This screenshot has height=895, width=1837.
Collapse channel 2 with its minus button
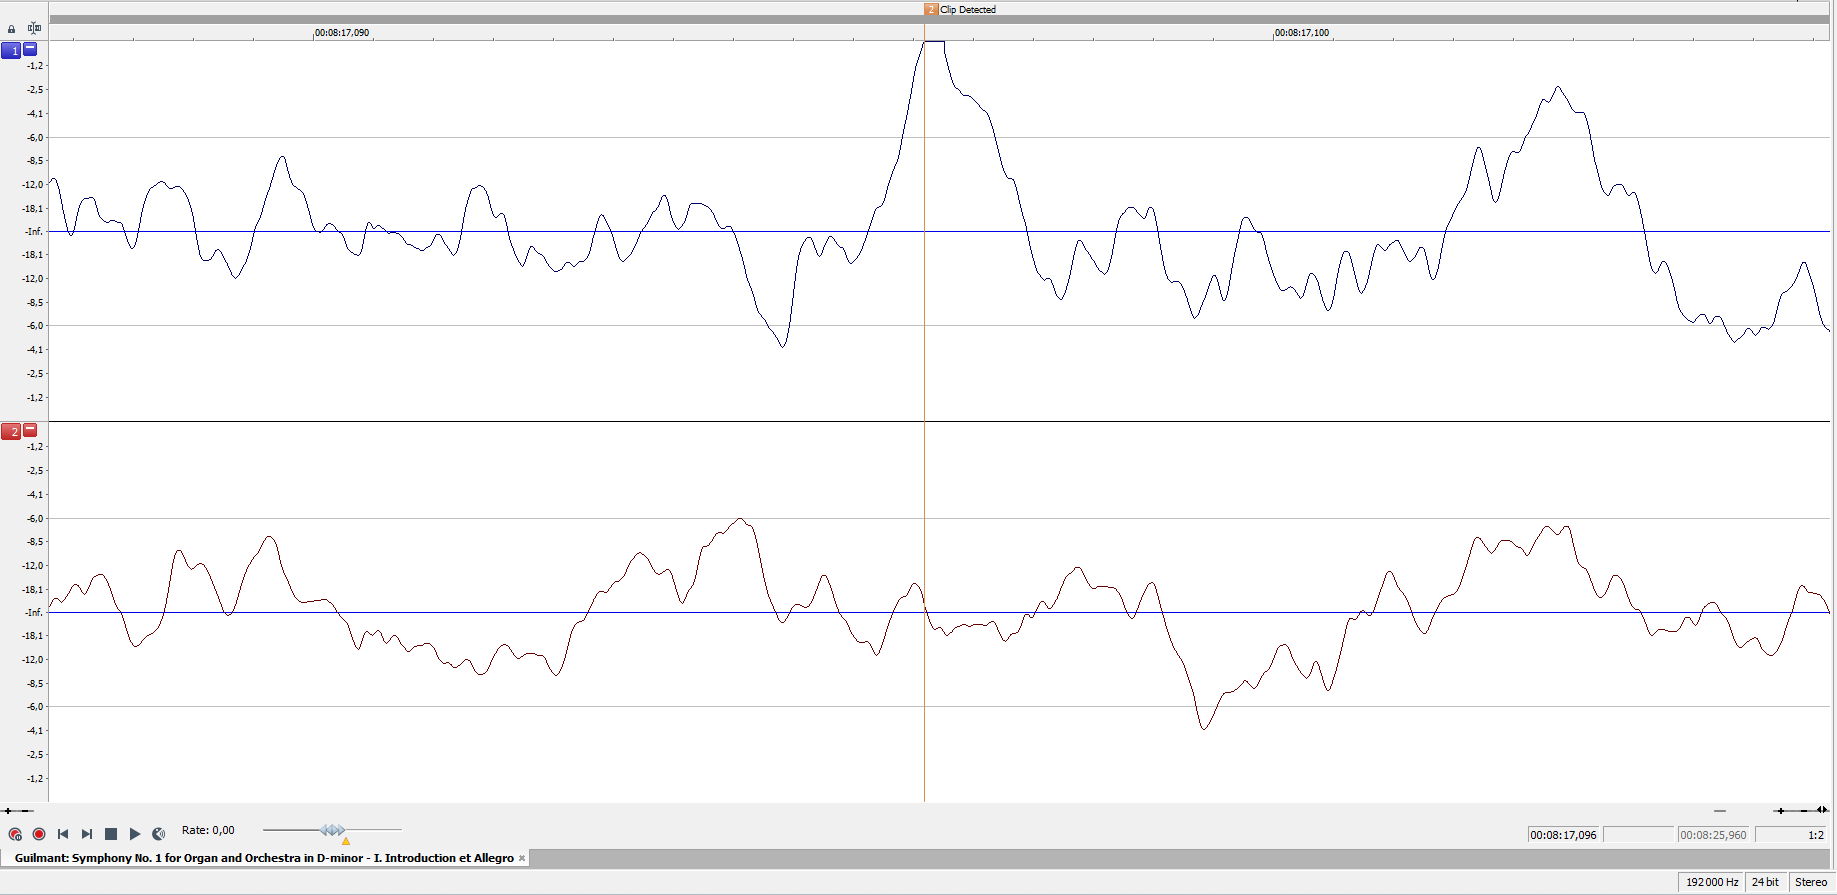pos(30,430)
